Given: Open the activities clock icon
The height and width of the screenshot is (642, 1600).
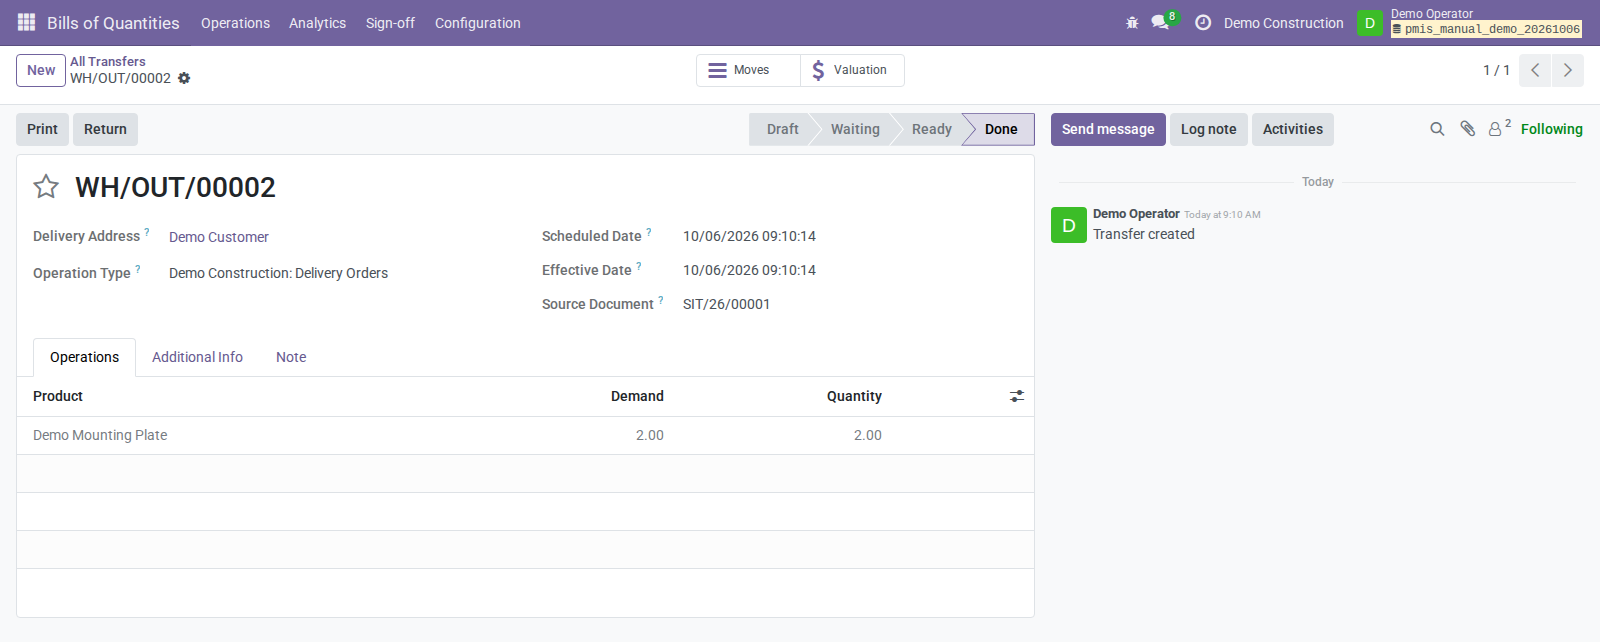Looking at the screenshot, I should click(x=1203, y=22).
